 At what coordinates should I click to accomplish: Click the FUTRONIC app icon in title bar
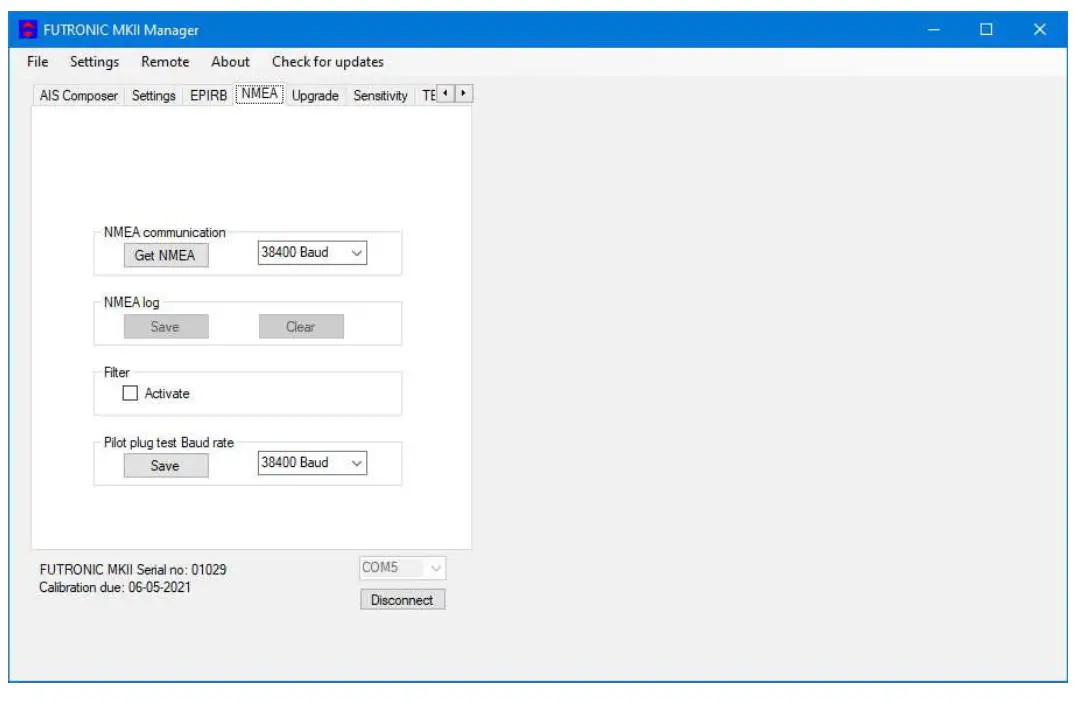pyautogui.click(x=27, y=29)
